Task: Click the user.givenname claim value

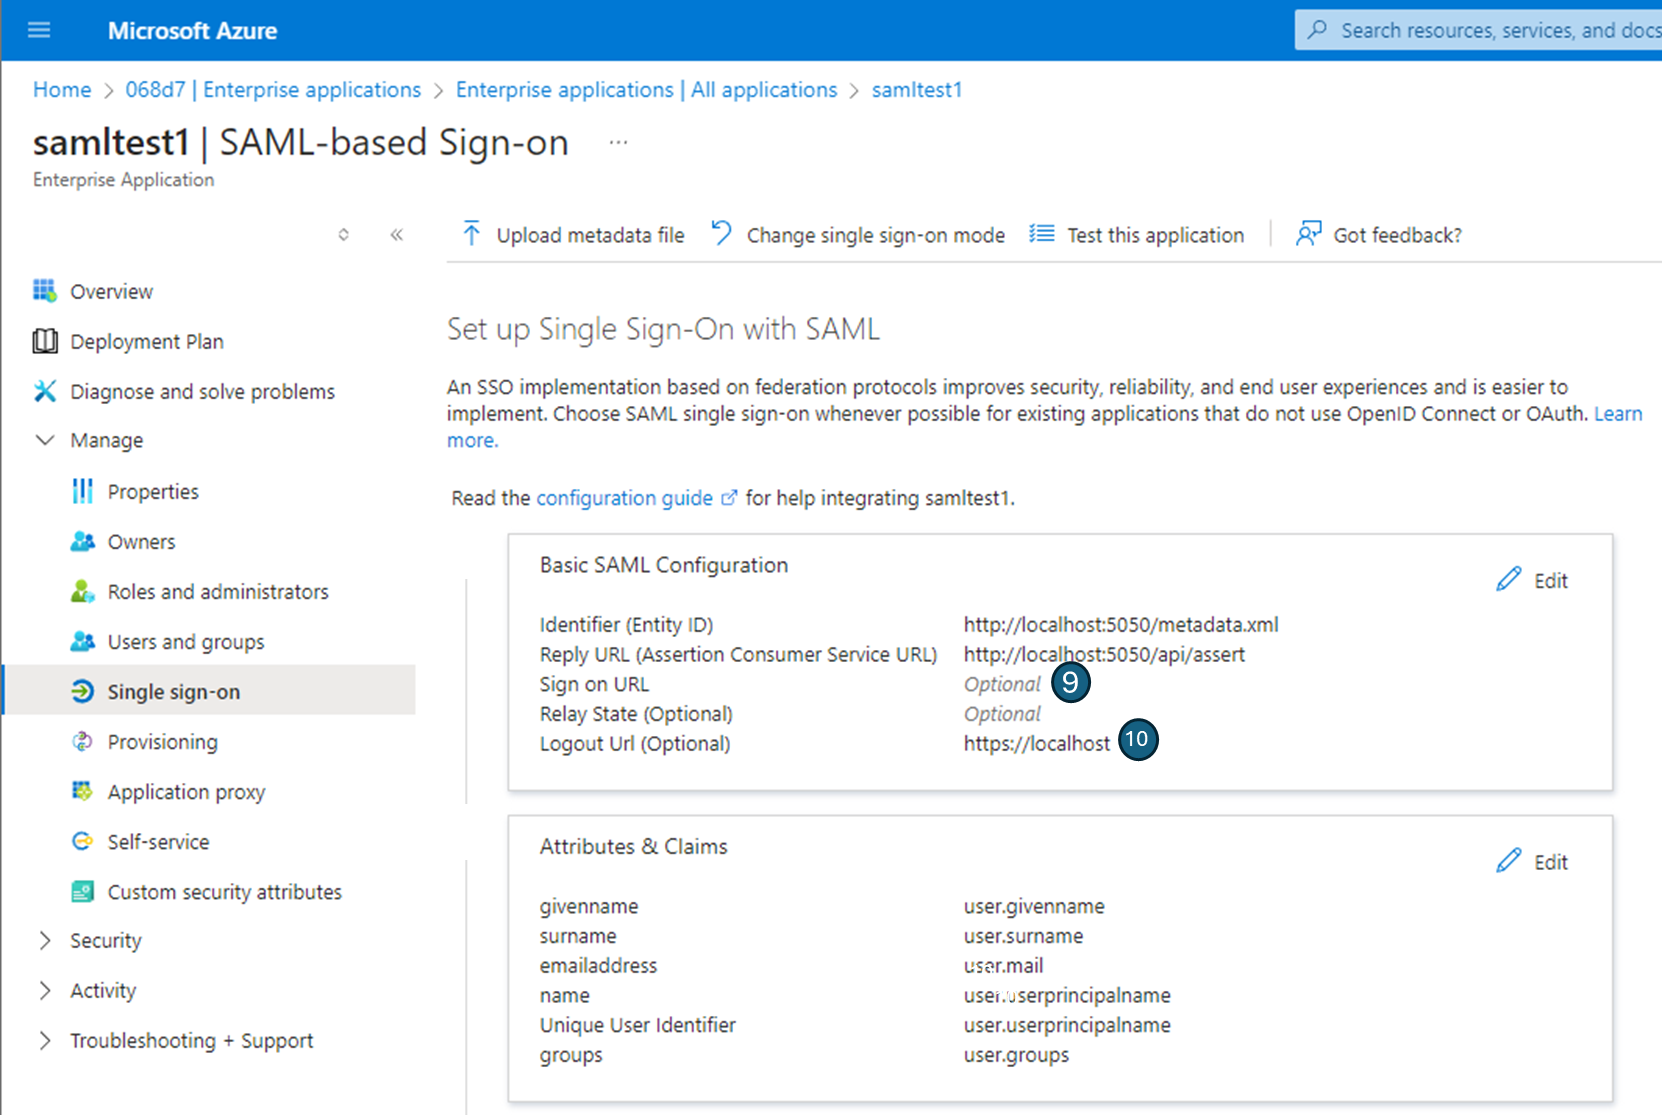Action: click(x=1034, y=906)
